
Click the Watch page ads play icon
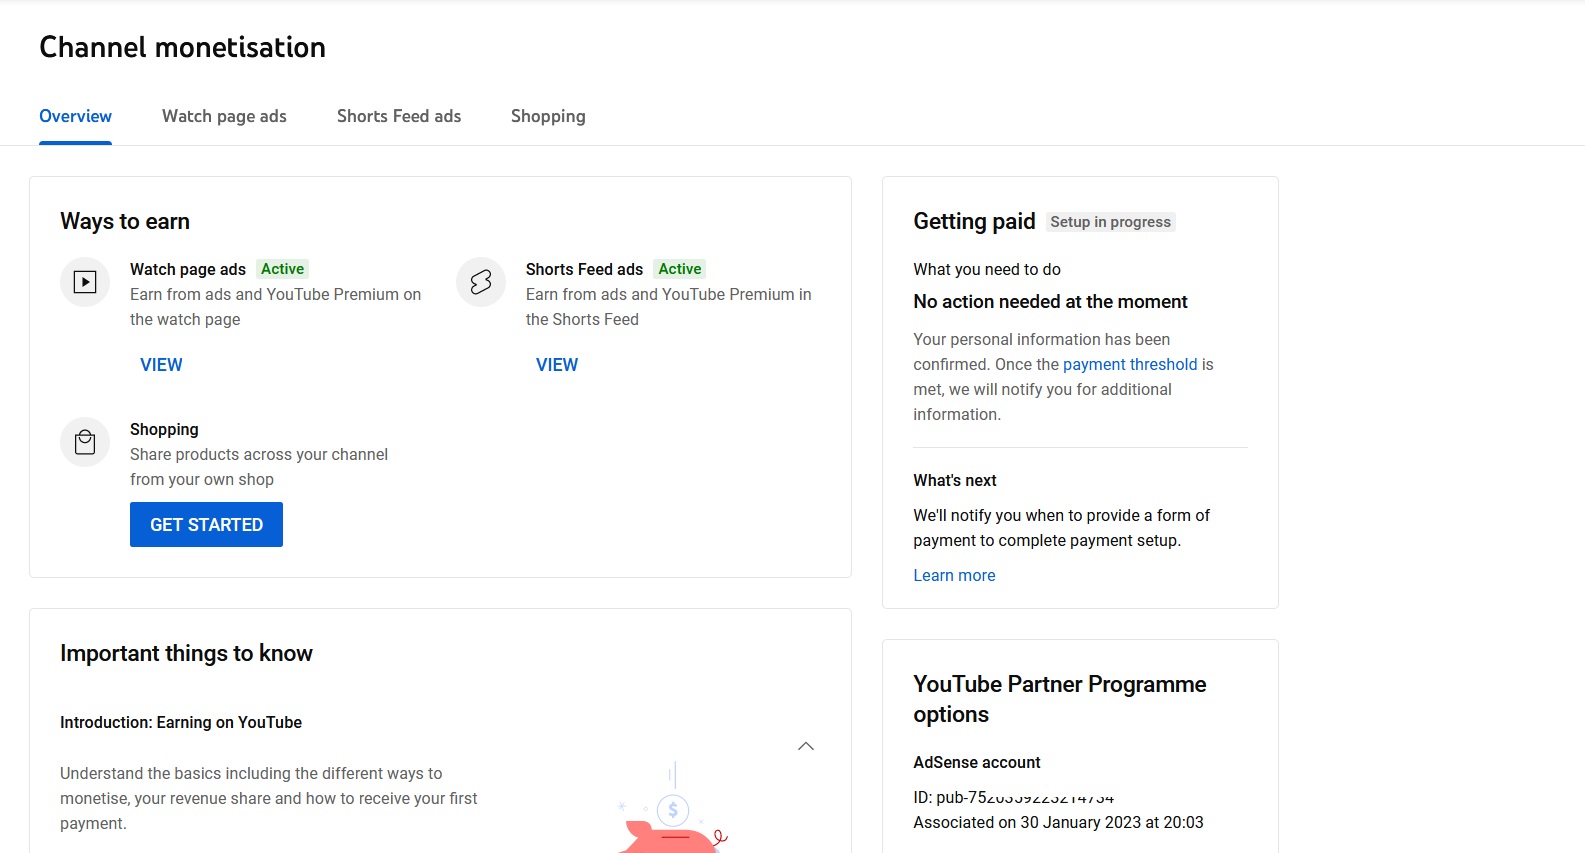pos(85,282)
